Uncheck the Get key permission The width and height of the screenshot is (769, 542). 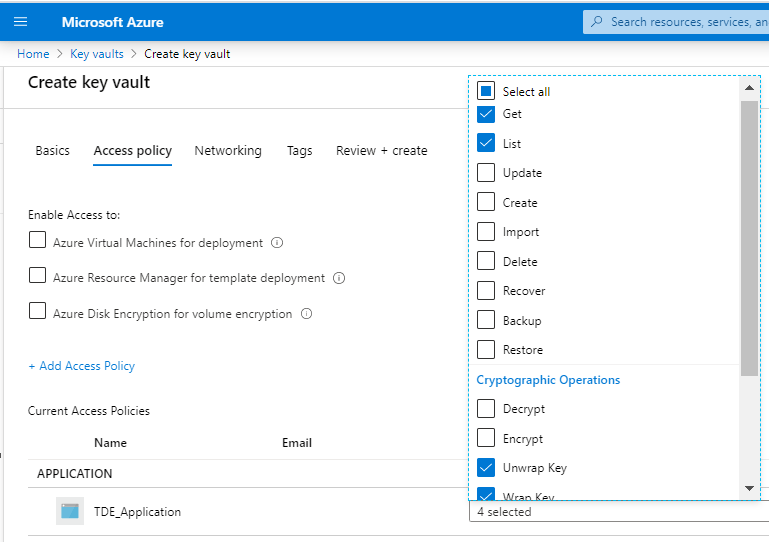486,113
